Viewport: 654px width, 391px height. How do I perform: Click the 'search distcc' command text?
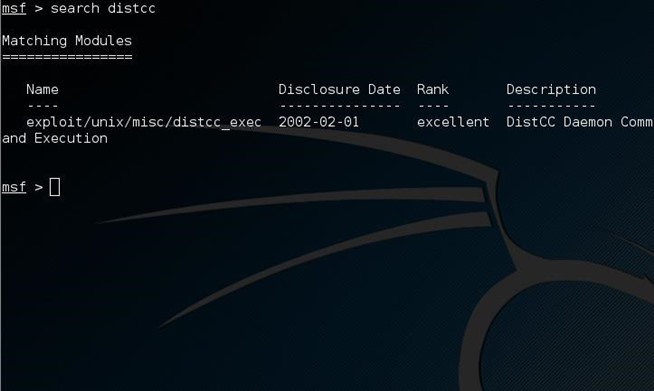(x=103, y=8)
